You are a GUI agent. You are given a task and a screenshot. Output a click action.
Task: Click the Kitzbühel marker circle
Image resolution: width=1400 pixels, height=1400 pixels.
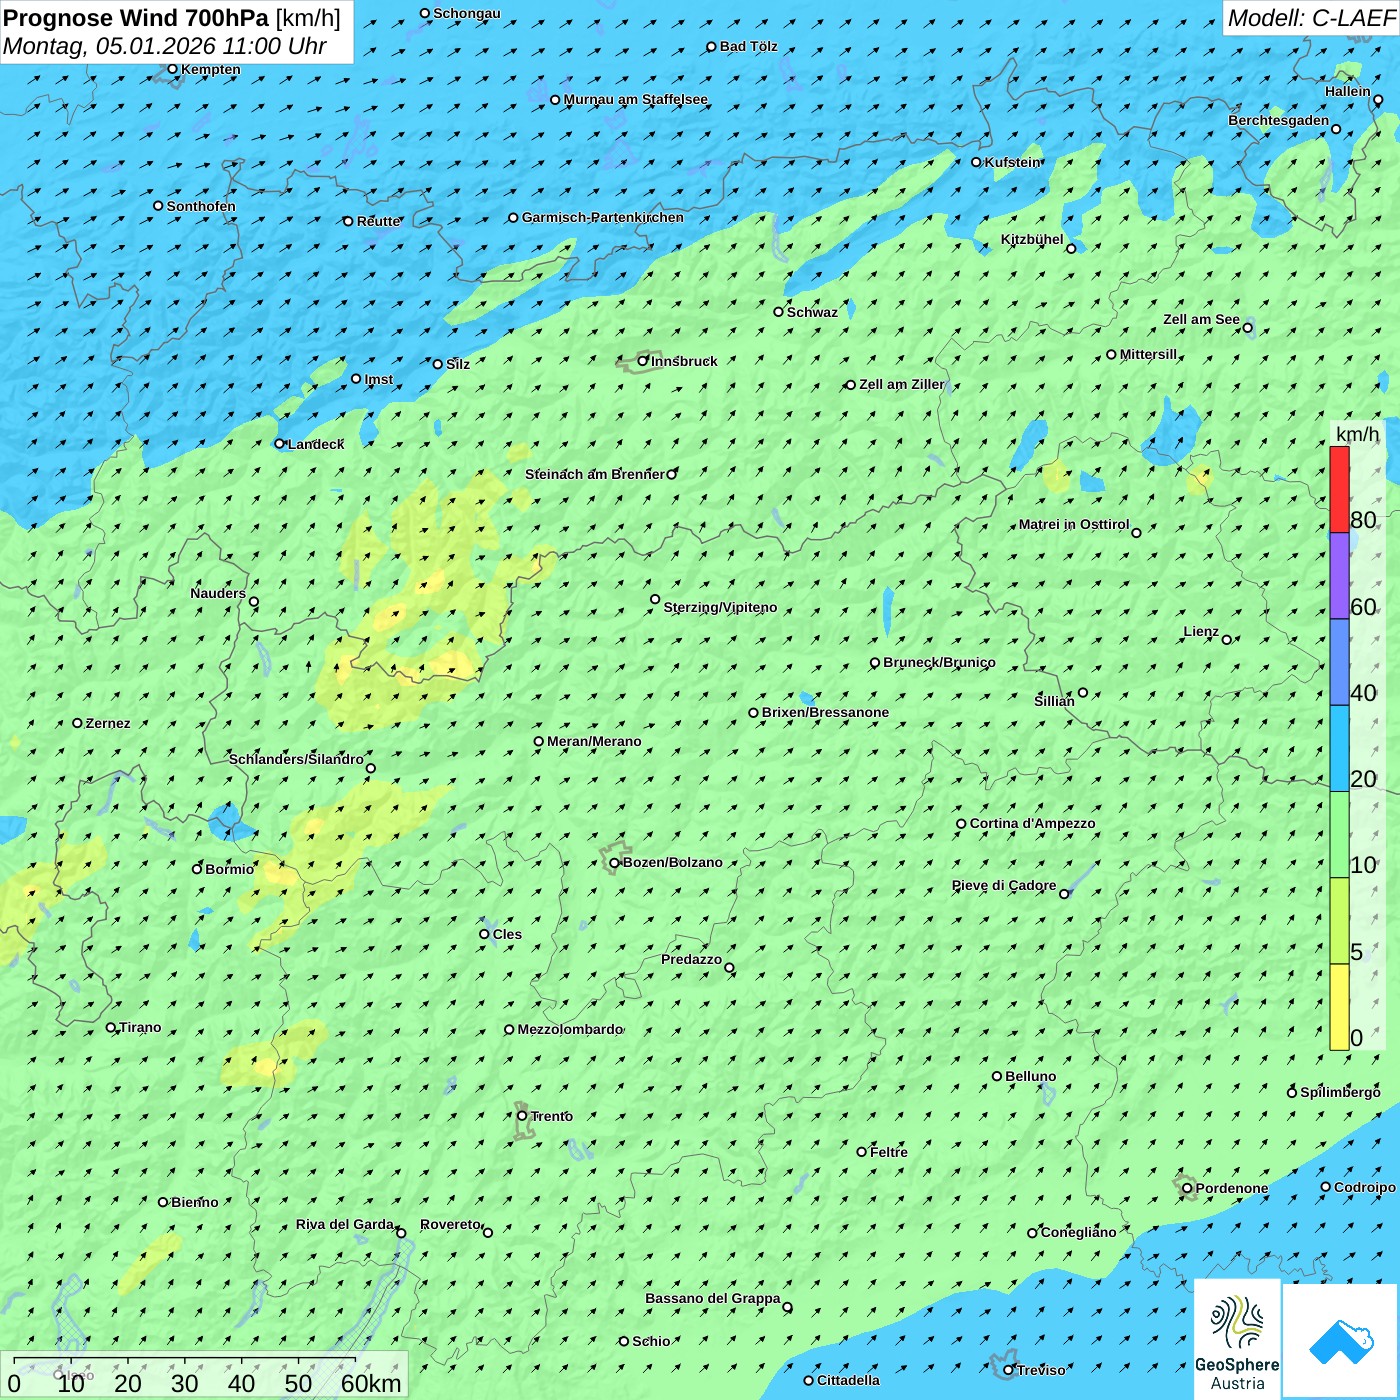click(x=1071, y=248)
